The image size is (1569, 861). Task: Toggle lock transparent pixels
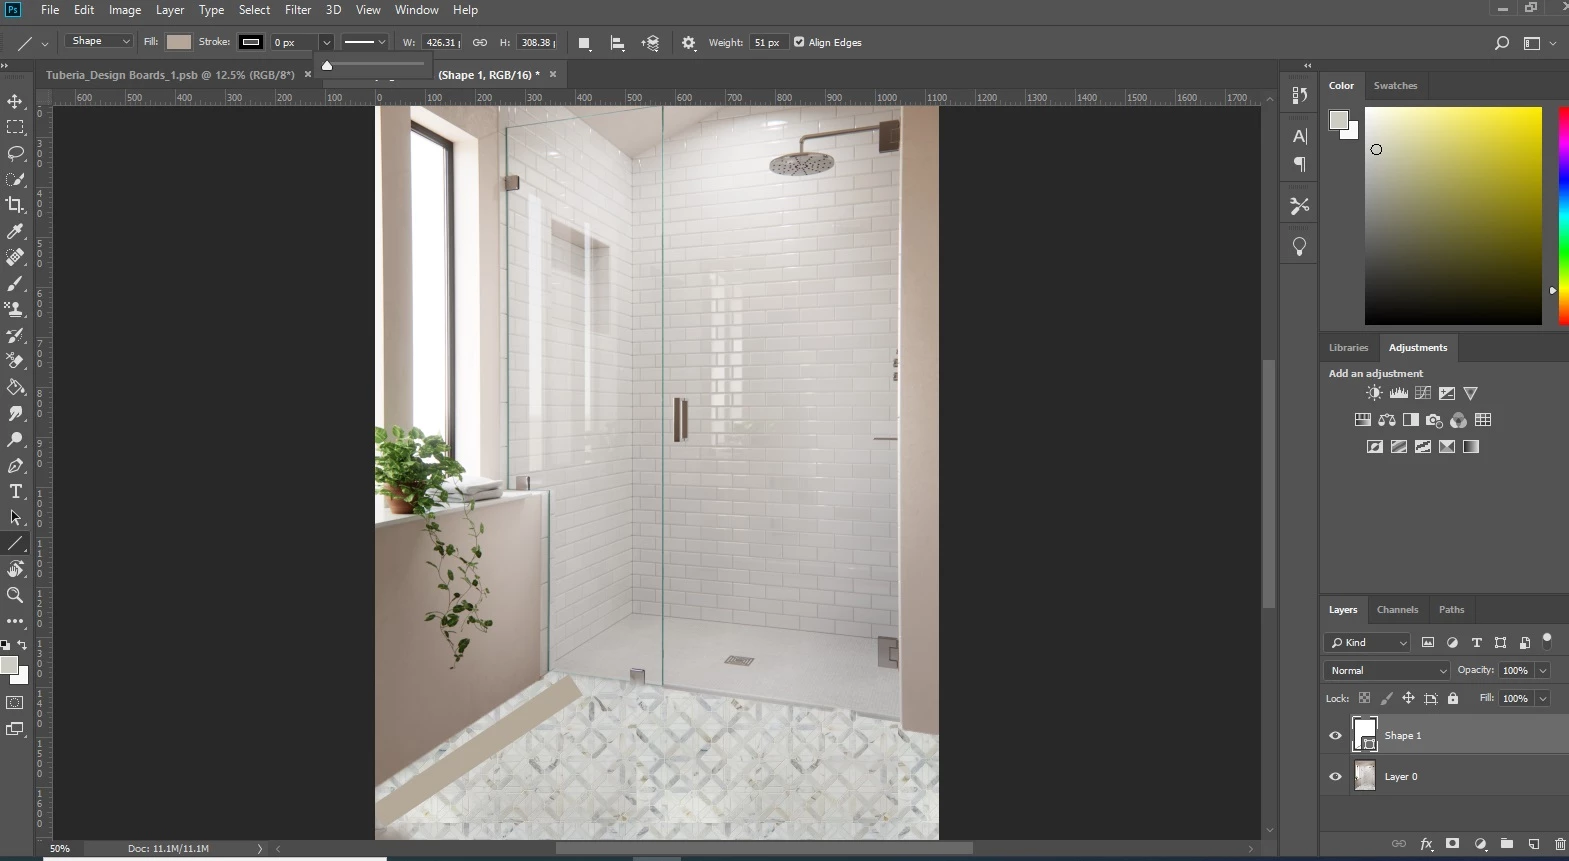[x=1364, y=698]
